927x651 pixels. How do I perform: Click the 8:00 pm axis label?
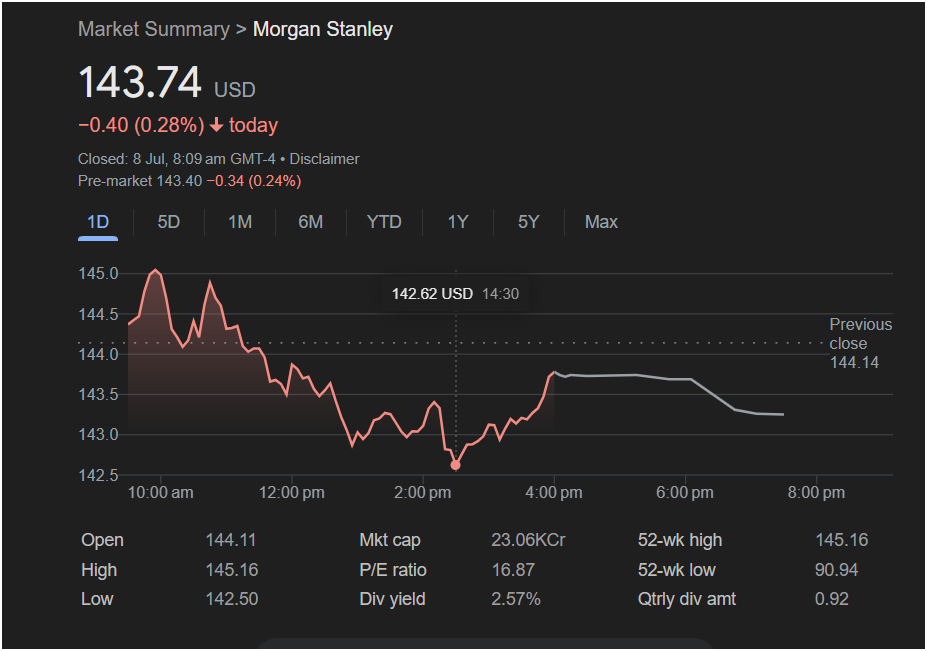(x=816, y=493)
